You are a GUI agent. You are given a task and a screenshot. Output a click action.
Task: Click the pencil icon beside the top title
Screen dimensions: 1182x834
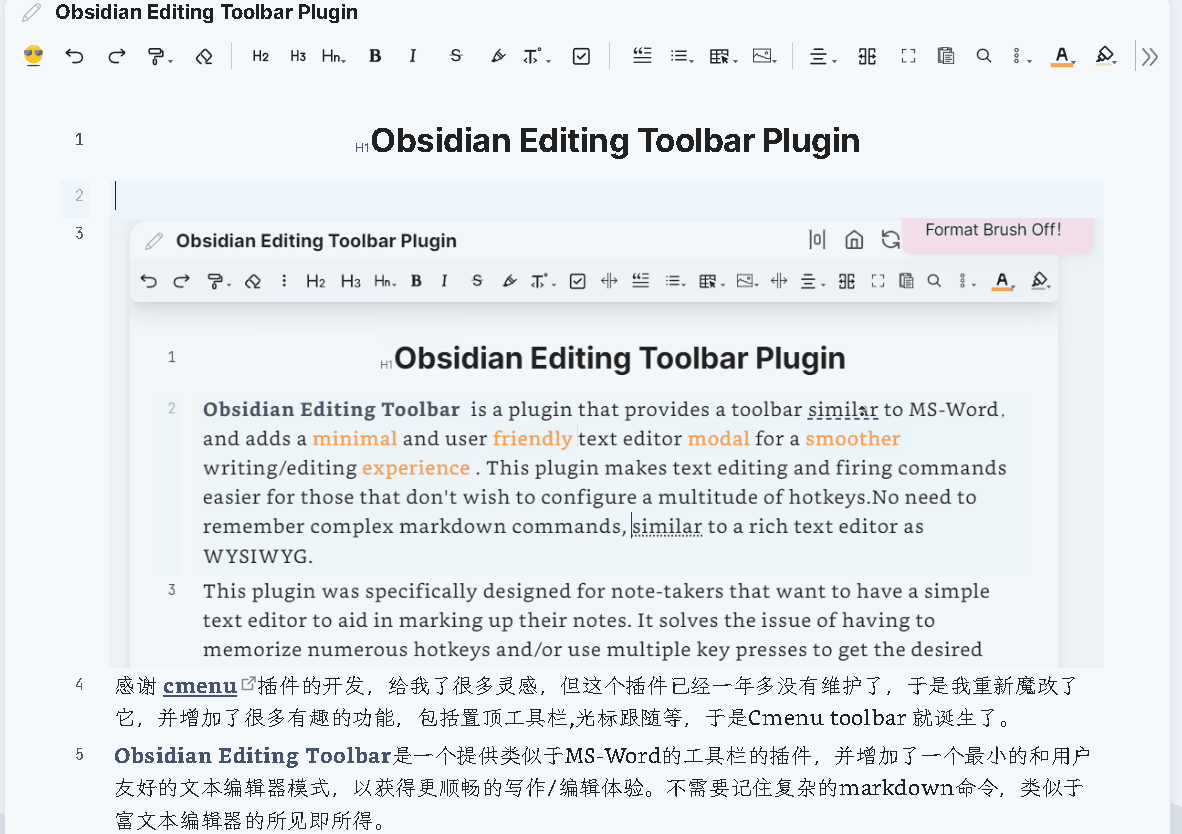pos(32,12)
